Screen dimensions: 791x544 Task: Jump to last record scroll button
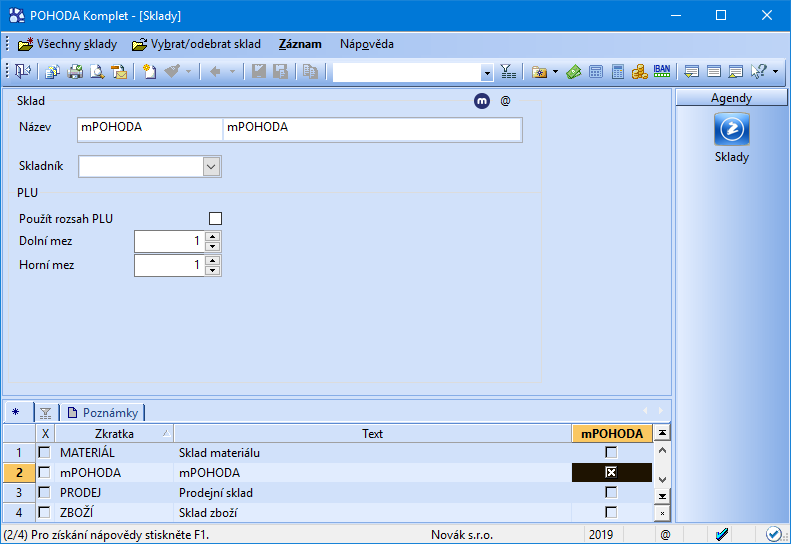(x=662, y=496)
